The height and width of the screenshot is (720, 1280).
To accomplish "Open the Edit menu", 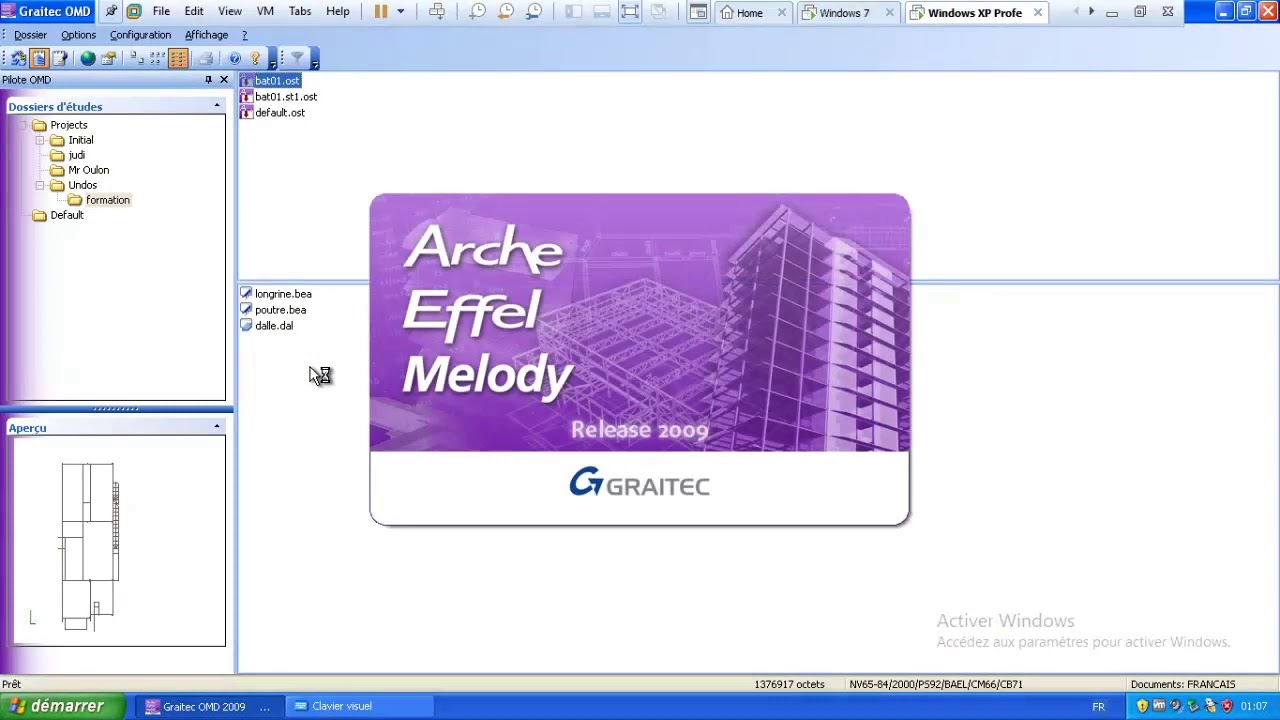I will pos(194,12).
